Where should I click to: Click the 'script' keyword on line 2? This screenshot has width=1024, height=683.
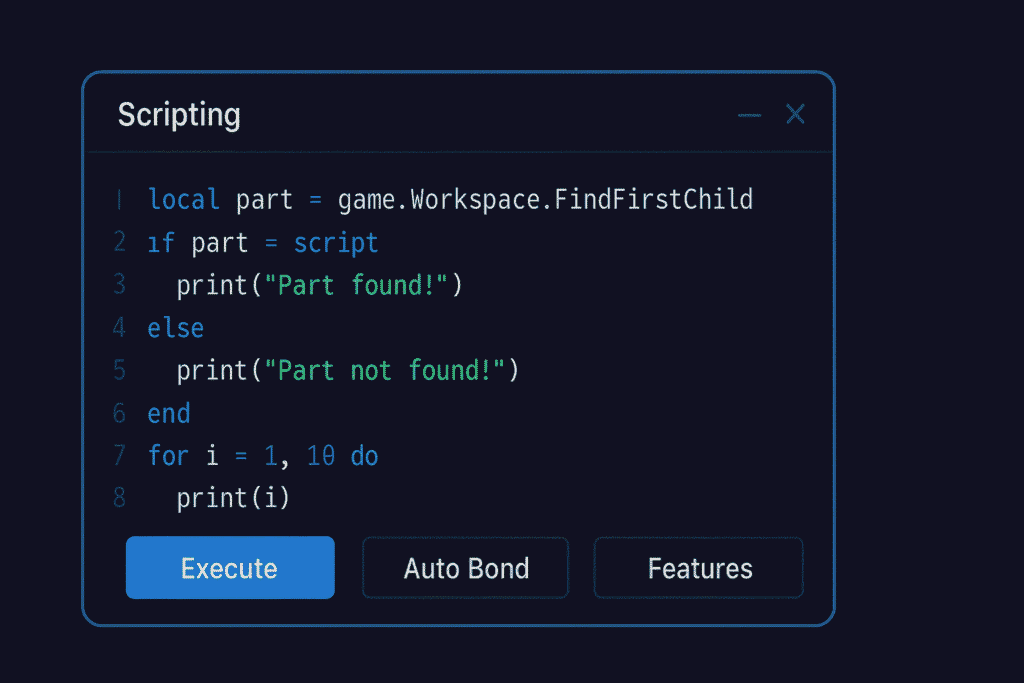[336, 243]
